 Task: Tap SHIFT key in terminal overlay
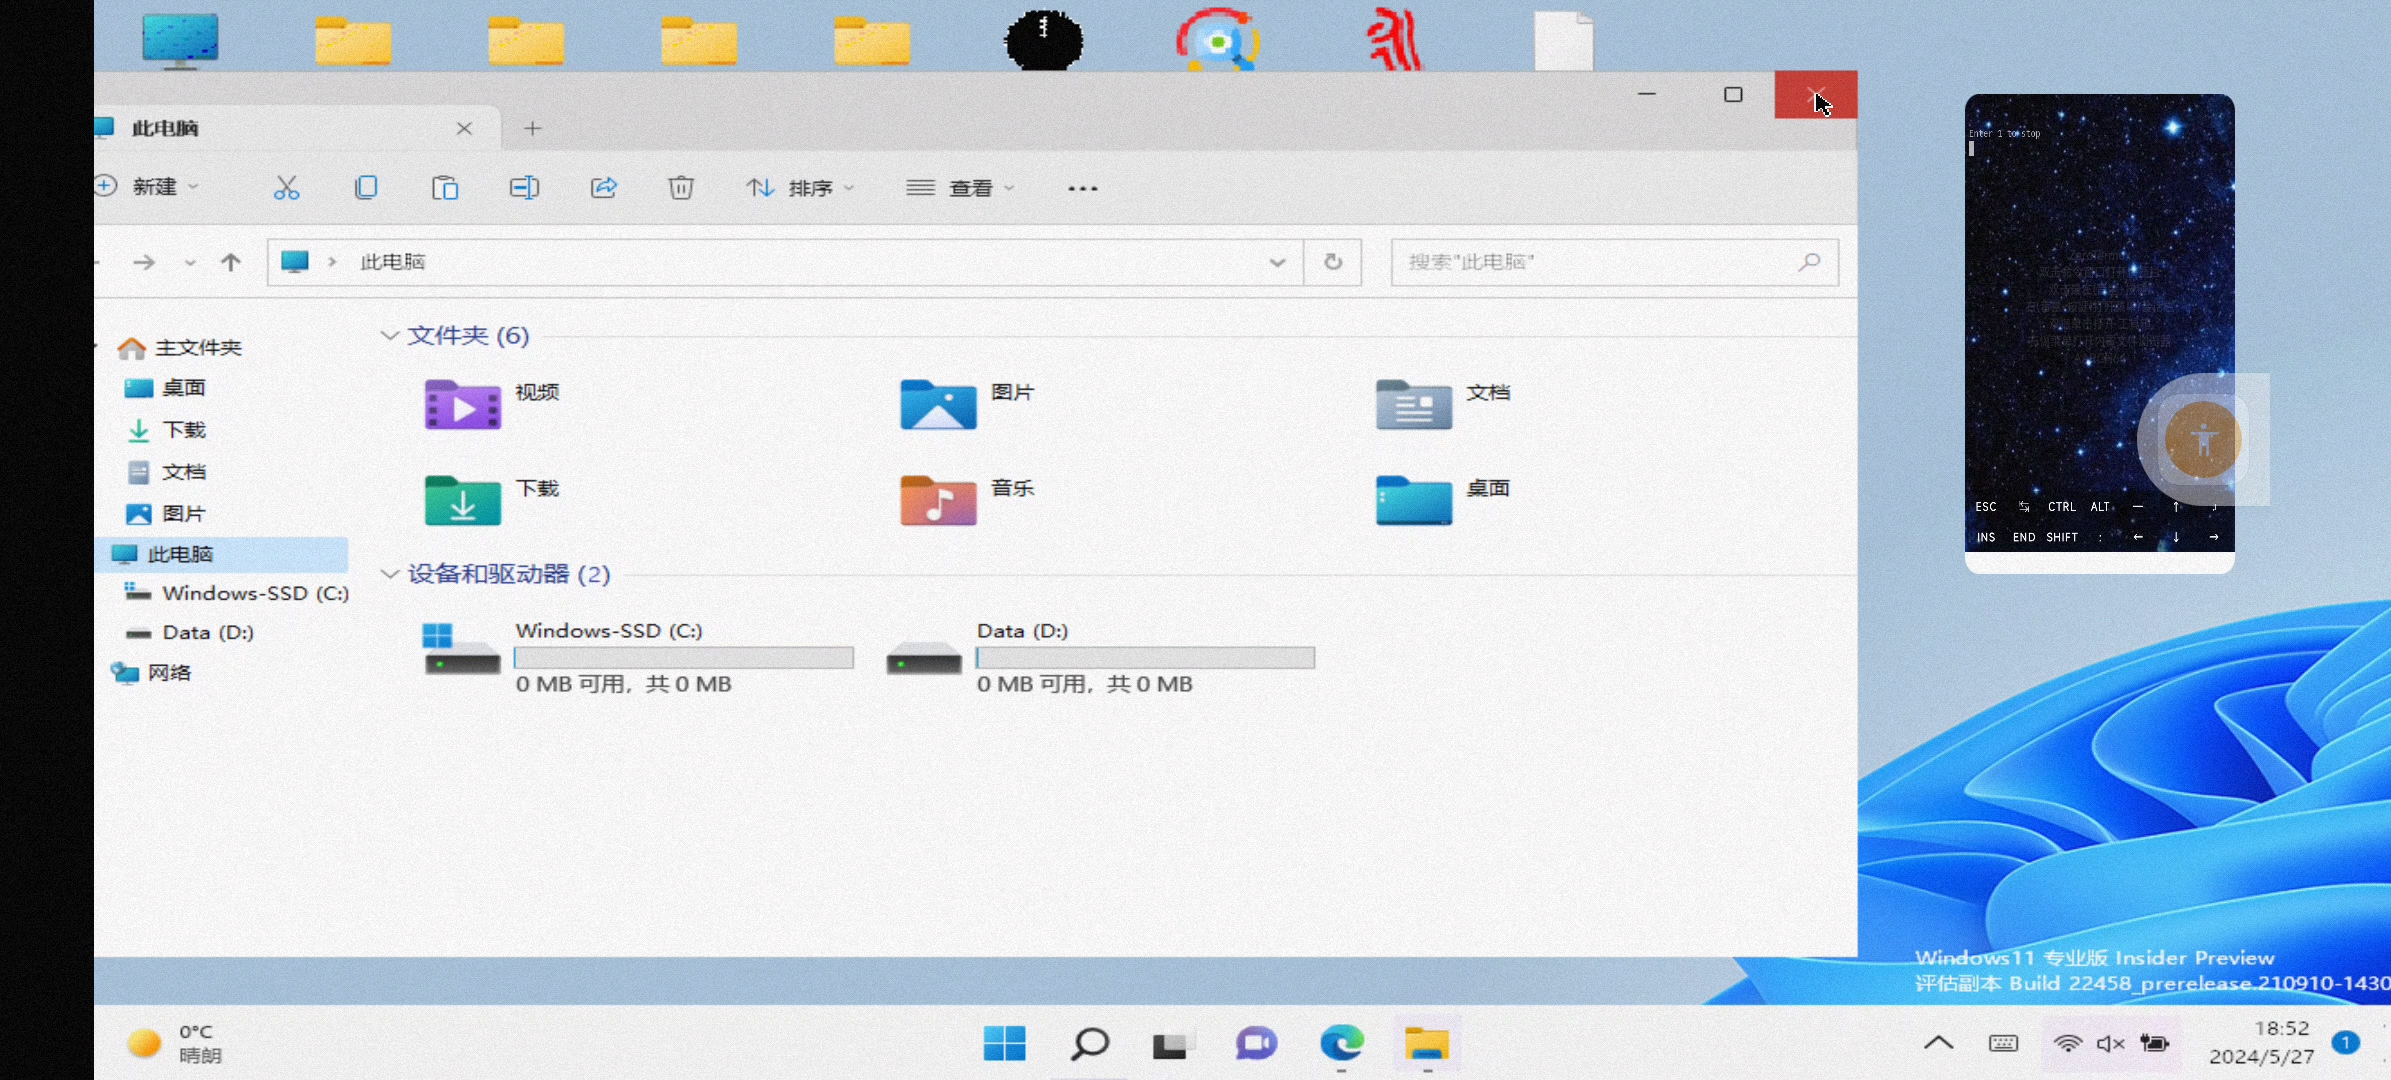tap(2062, 538)
